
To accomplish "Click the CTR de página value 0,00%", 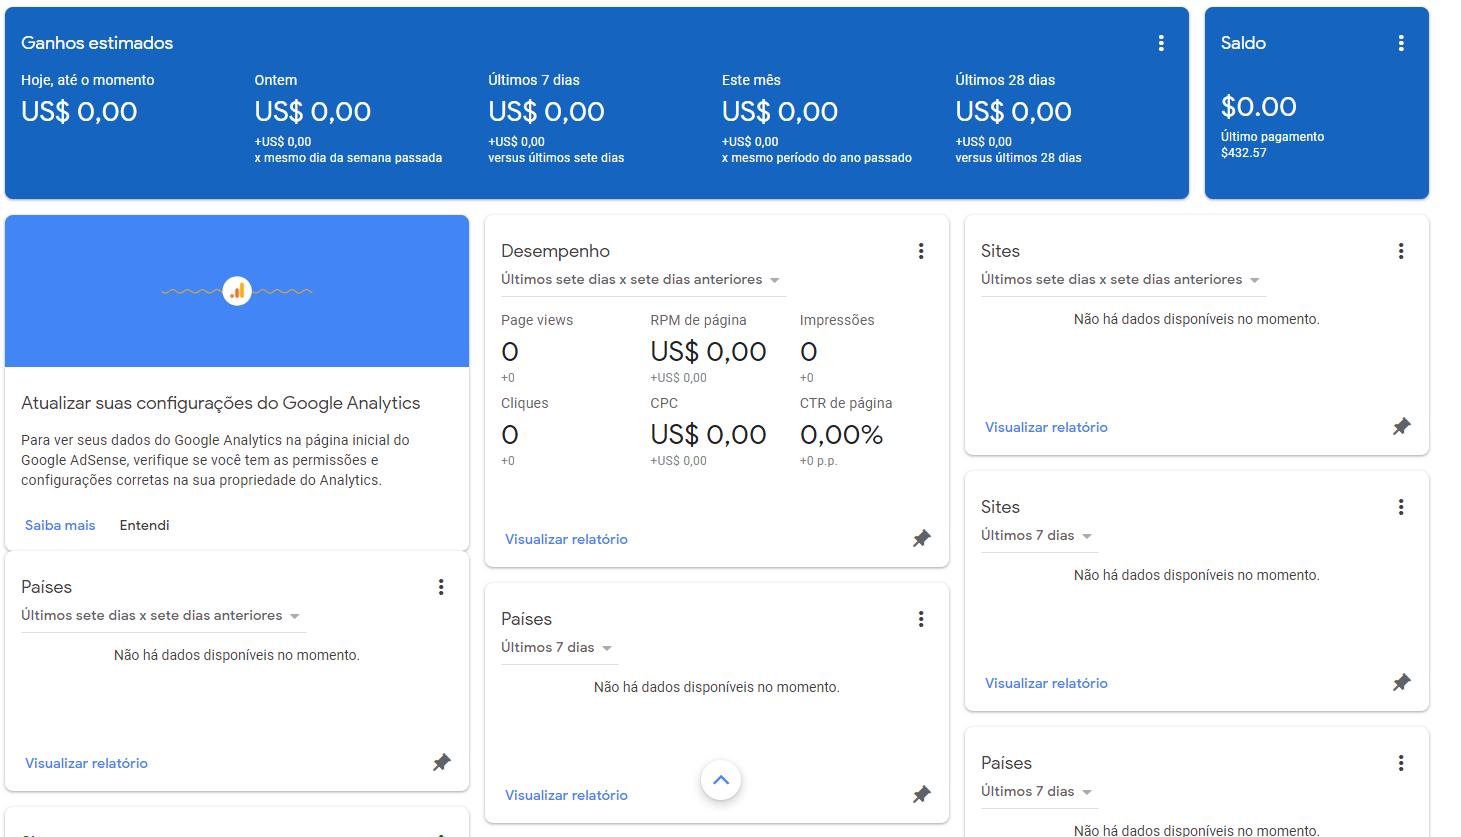I will click(841, 435).
